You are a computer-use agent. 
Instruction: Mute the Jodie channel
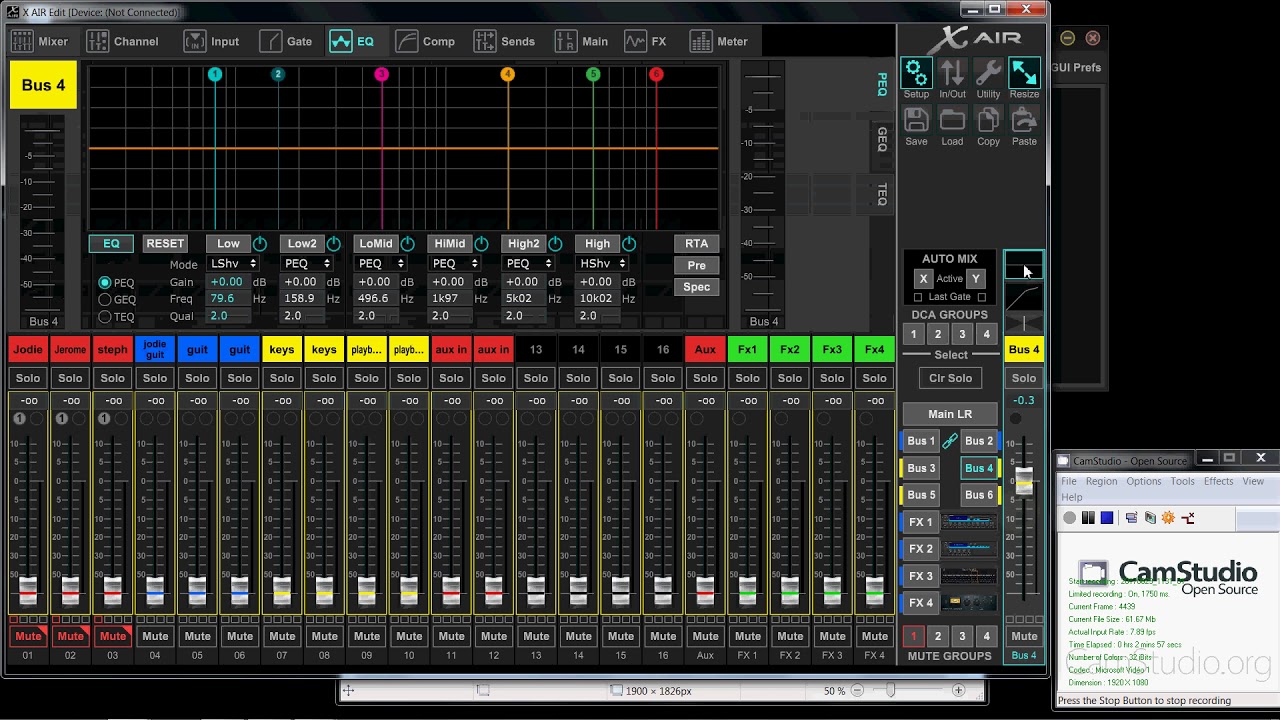point(28,636)
